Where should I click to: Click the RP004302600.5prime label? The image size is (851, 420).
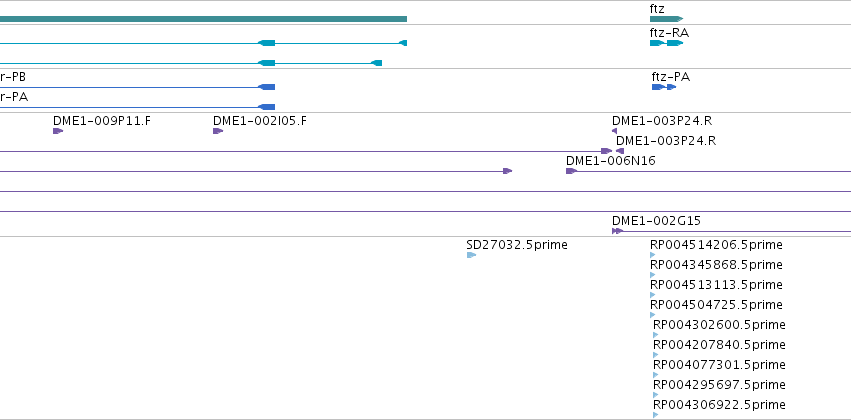tap(719, 325)
